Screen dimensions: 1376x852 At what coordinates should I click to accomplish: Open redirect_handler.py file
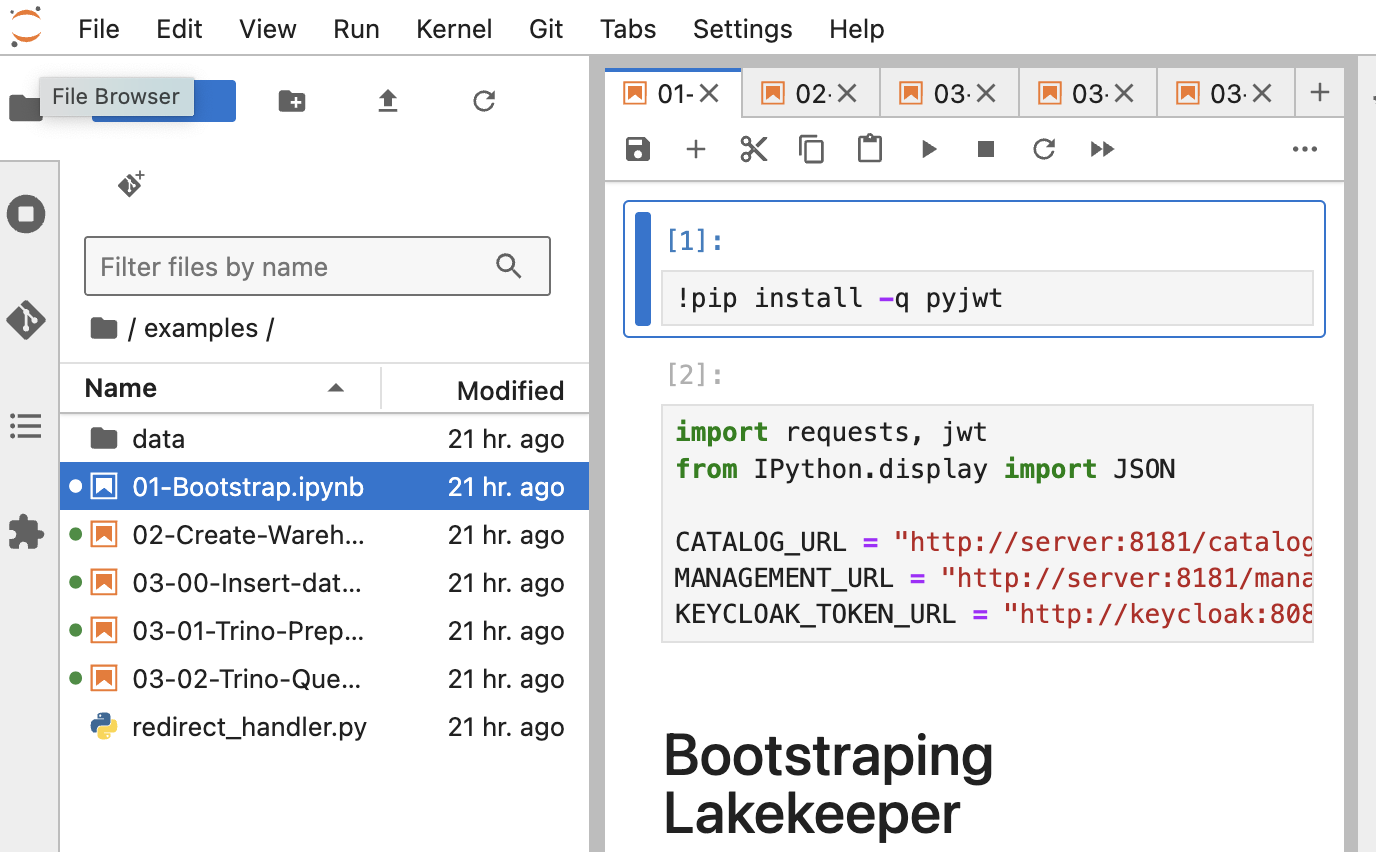point(249,727)
